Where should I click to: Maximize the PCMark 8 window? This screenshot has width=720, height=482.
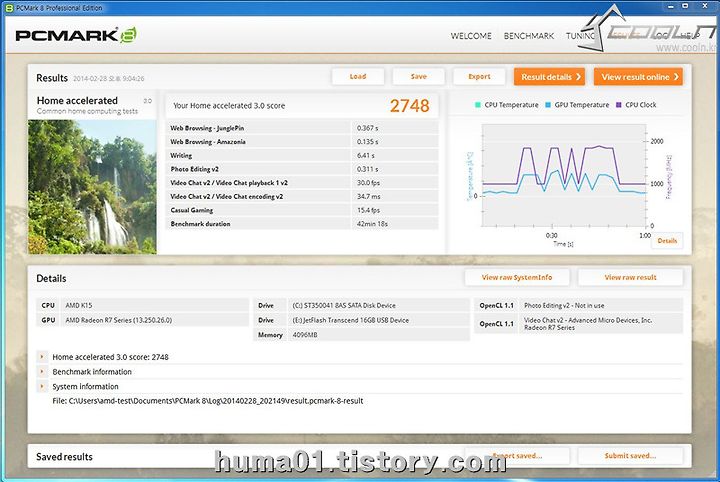pyautogui.click(x=685, y=6)
